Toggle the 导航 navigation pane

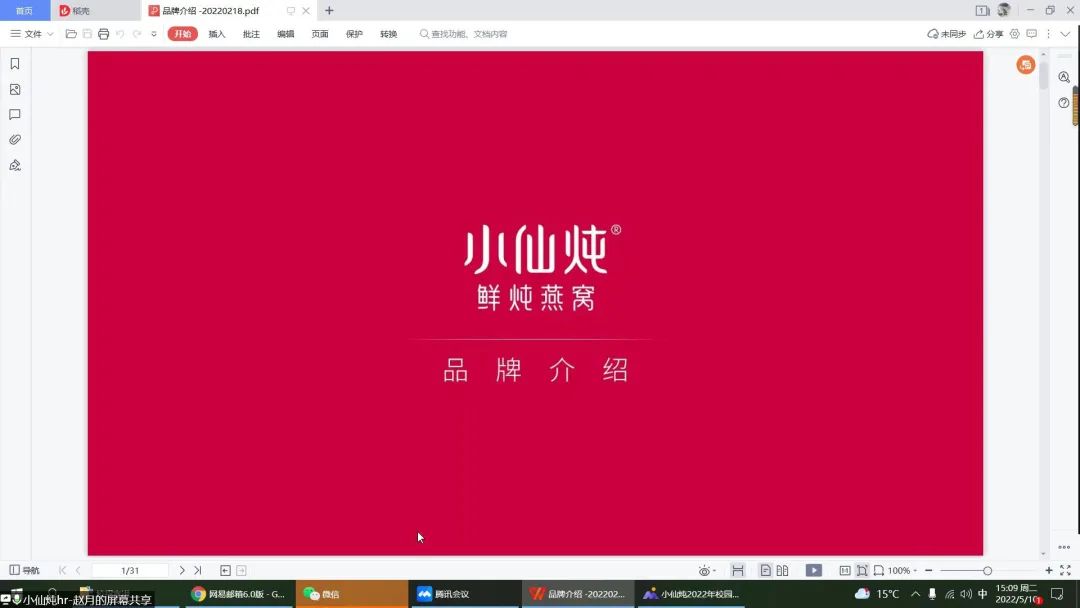pyautogui.click(x=25, y=570)
